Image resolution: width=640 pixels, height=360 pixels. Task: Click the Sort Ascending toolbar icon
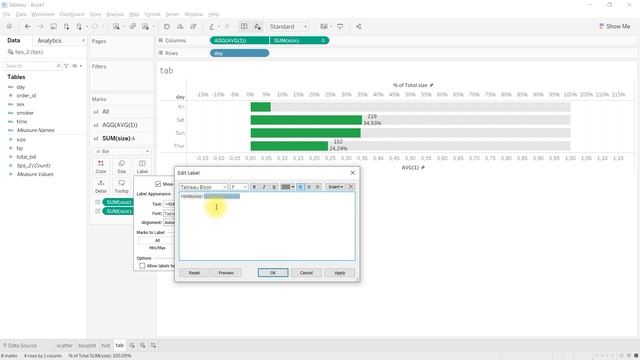[180, 27]
